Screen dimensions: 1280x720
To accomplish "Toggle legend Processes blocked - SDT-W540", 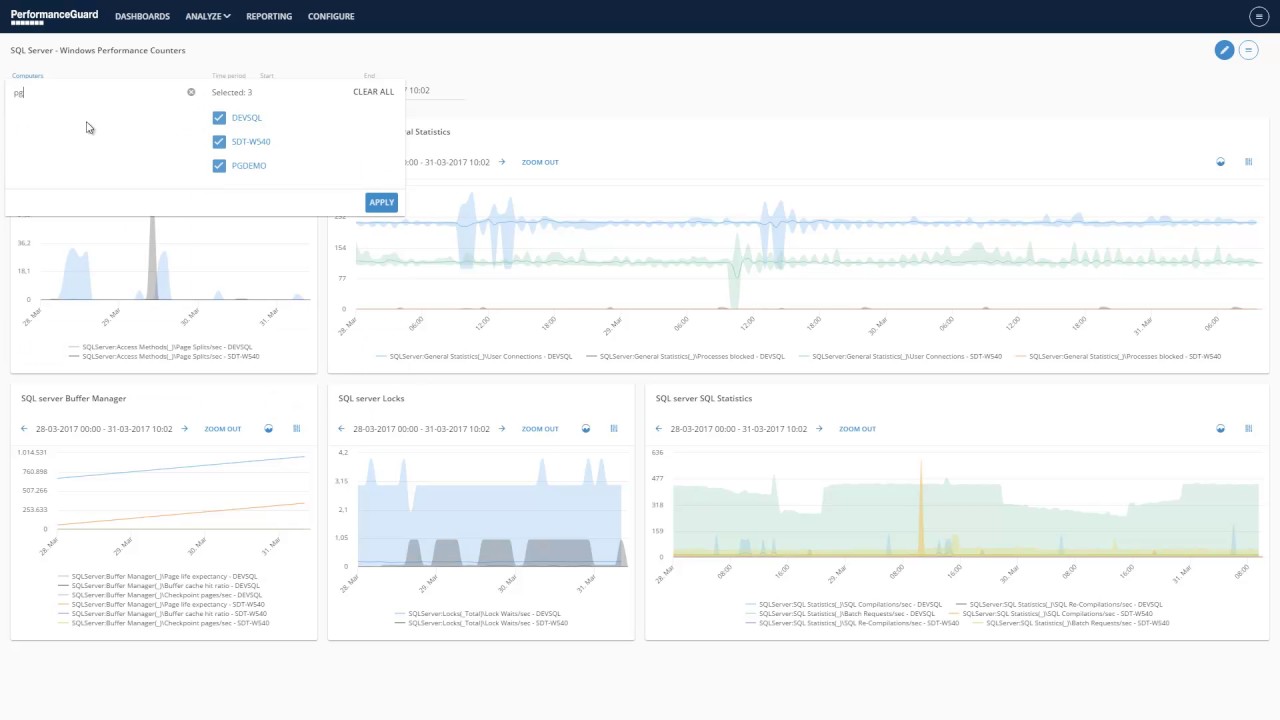I will point(1118,356).
